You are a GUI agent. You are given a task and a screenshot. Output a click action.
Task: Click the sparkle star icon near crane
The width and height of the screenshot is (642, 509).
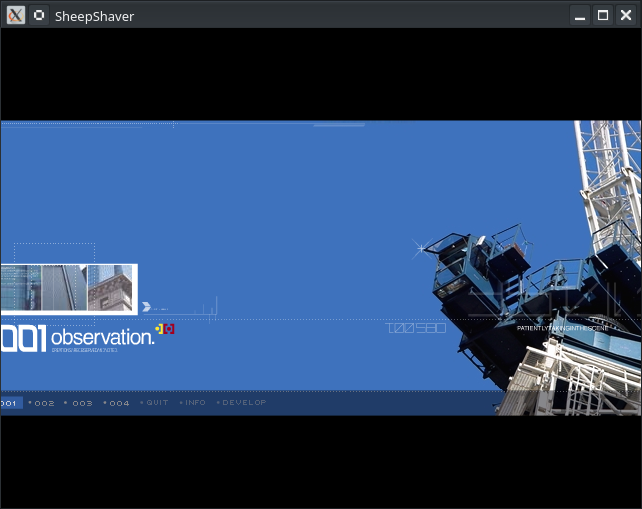pyautogui.click(x=420, y=247)
